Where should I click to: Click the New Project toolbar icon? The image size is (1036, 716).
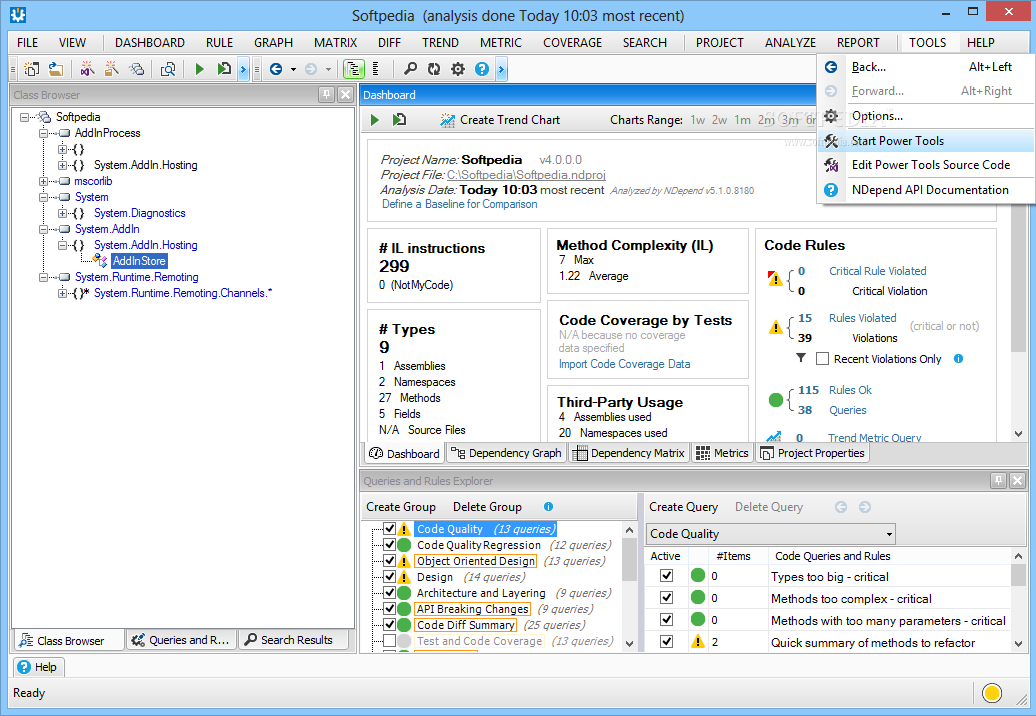tap(31, 69)
